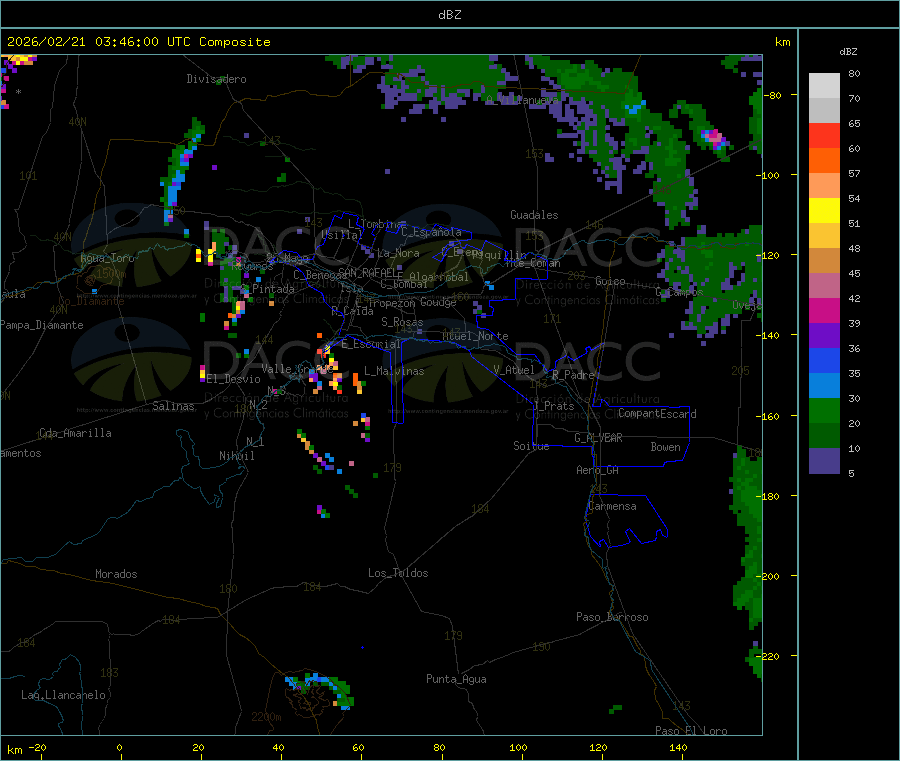
Task: Click the Salinas label
Action: 173,406
